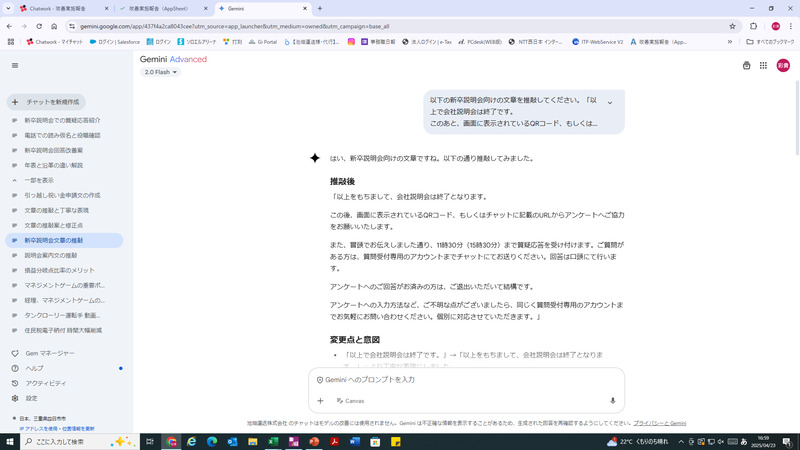Viewport: 800px width, 450px height.
Task: Open the 2.0 Flash model dropdown
Action: 160,72
